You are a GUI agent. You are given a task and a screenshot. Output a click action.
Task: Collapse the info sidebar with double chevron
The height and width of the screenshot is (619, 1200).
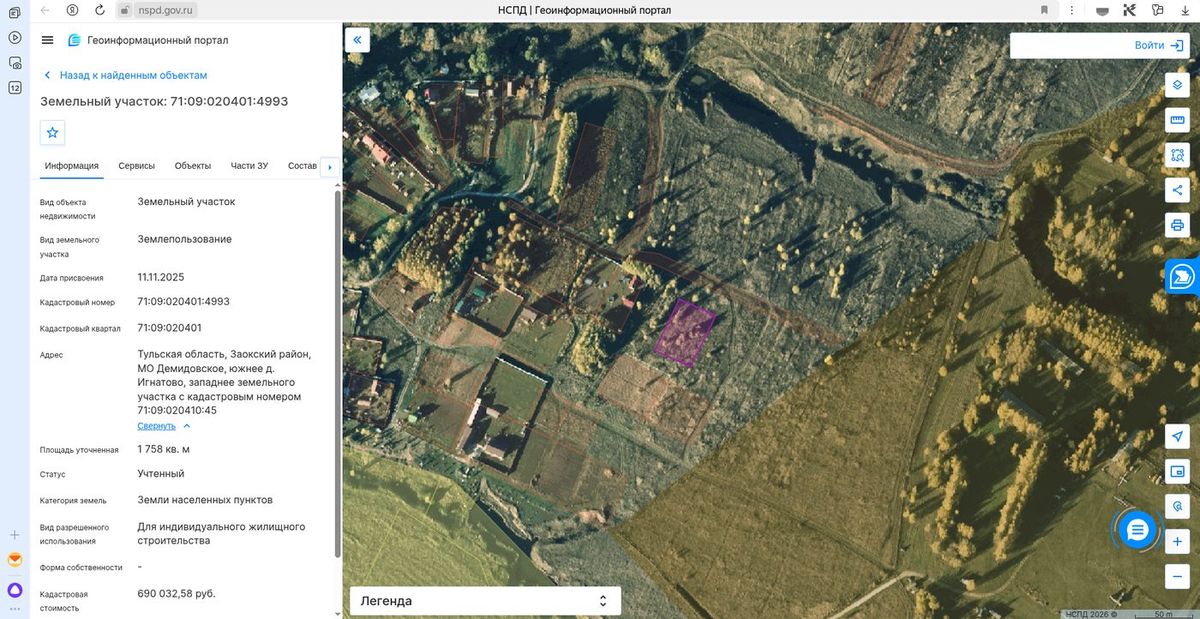(358, 40)
